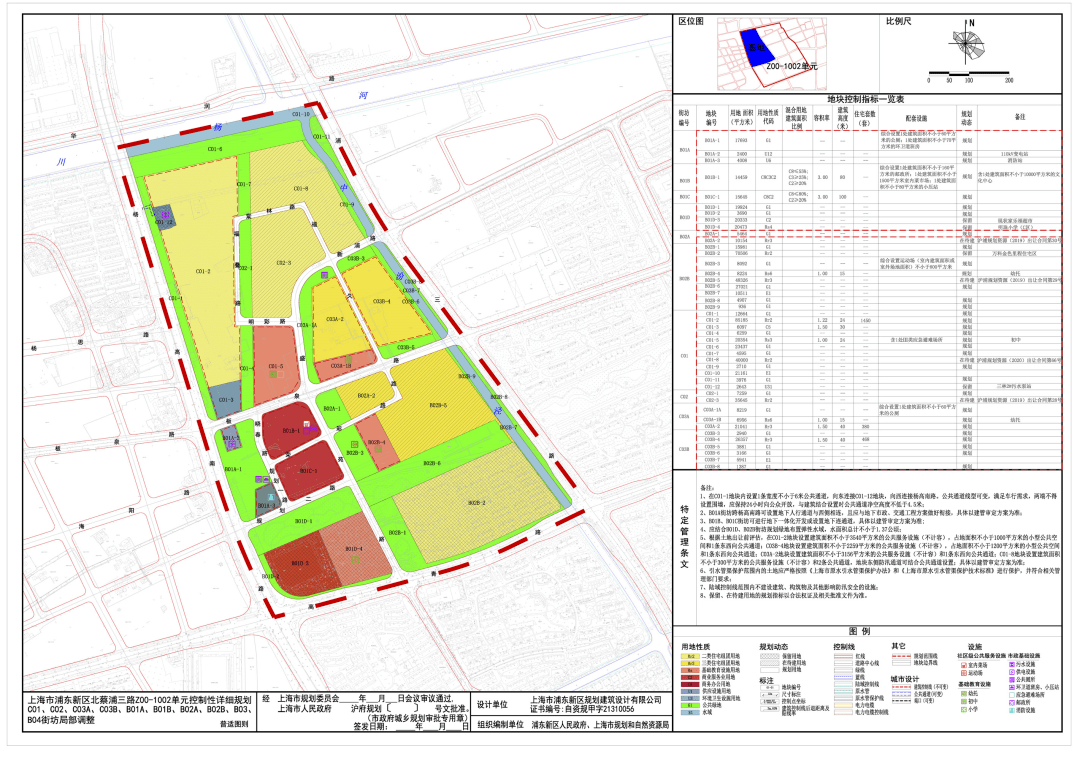
Task: Select the commercial service land (商业服务业用地) swatch
Action: point(690,677)
